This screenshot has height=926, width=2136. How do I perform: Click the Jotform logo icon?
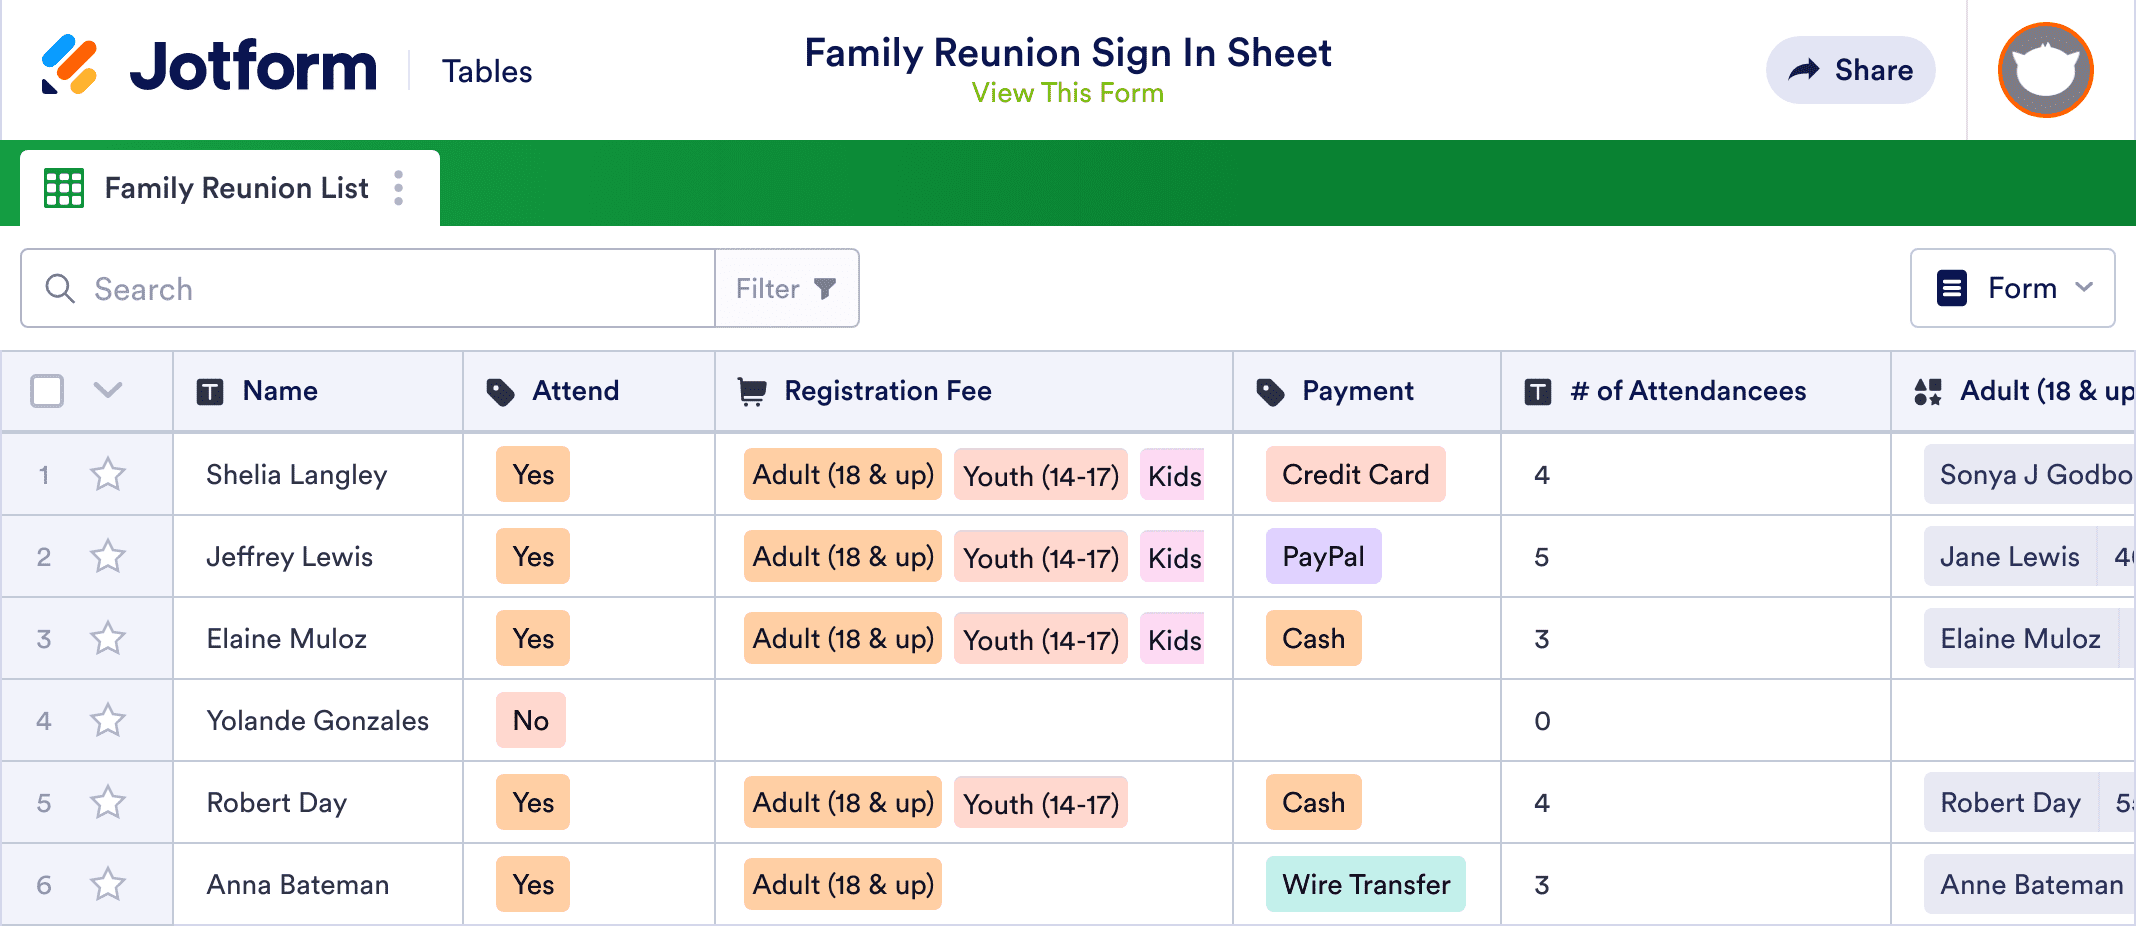69,65
